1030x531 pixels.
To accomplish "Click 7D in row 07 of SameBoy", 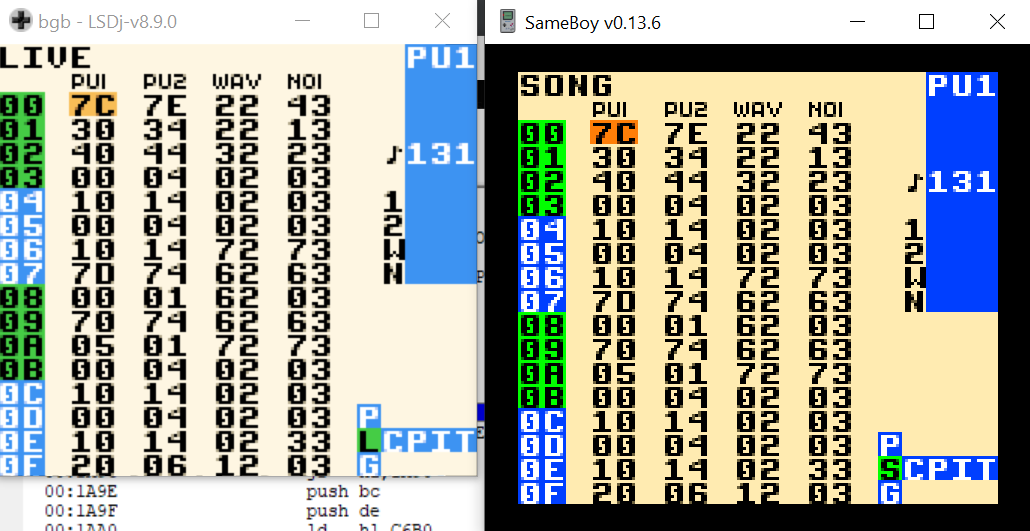I will [614, 301].
